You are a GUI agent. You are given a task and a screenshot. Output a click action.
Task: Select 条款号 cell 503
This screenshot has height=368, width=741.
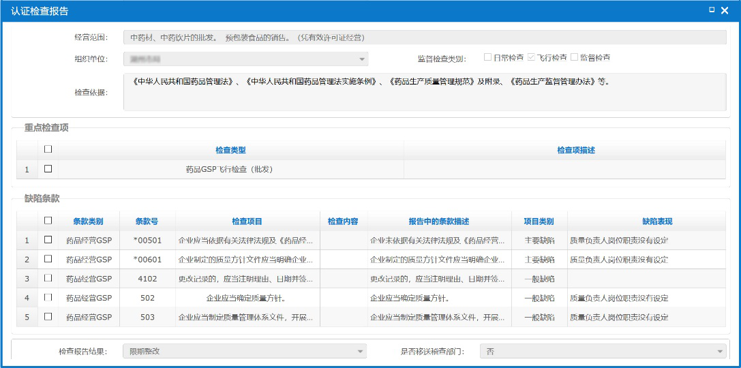pos(147,317)
